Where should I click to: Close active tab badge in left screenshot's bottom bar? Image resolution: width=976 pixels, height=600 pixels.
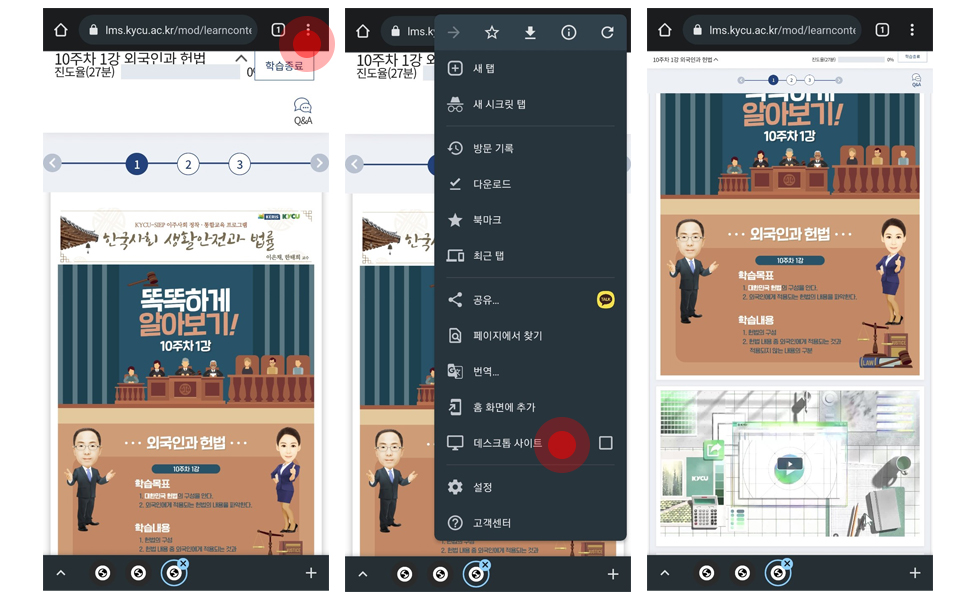click(x=183, y=563)
